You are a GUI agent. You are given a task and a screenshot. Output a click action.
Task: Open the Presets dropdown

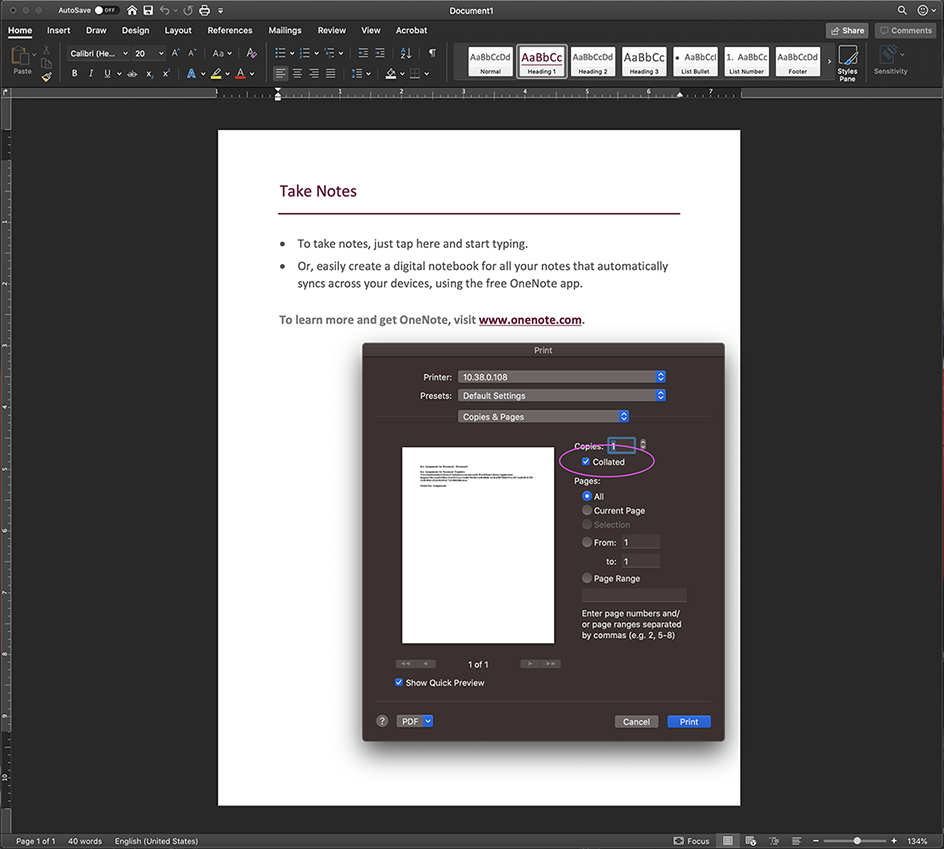[x=561, y=396]
